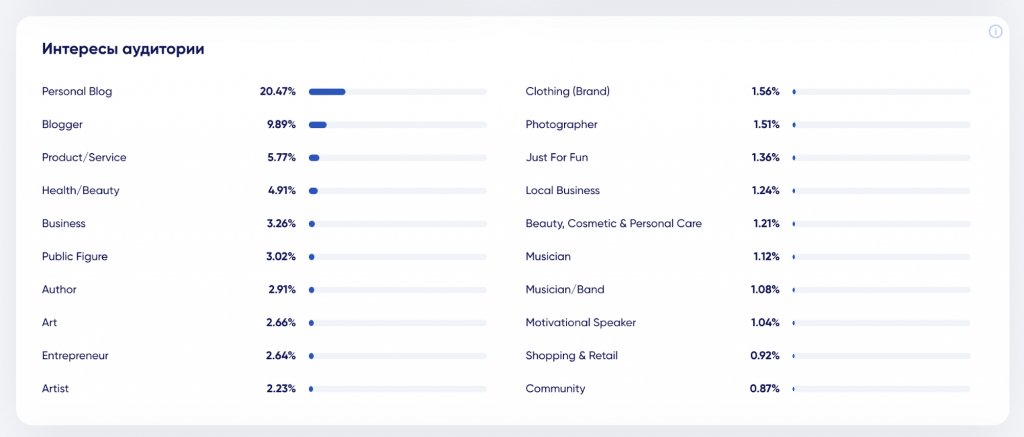Click the Health/Beauty 4.91% value
Viewport: 1024px width, 437px height.
pos(281,191)
